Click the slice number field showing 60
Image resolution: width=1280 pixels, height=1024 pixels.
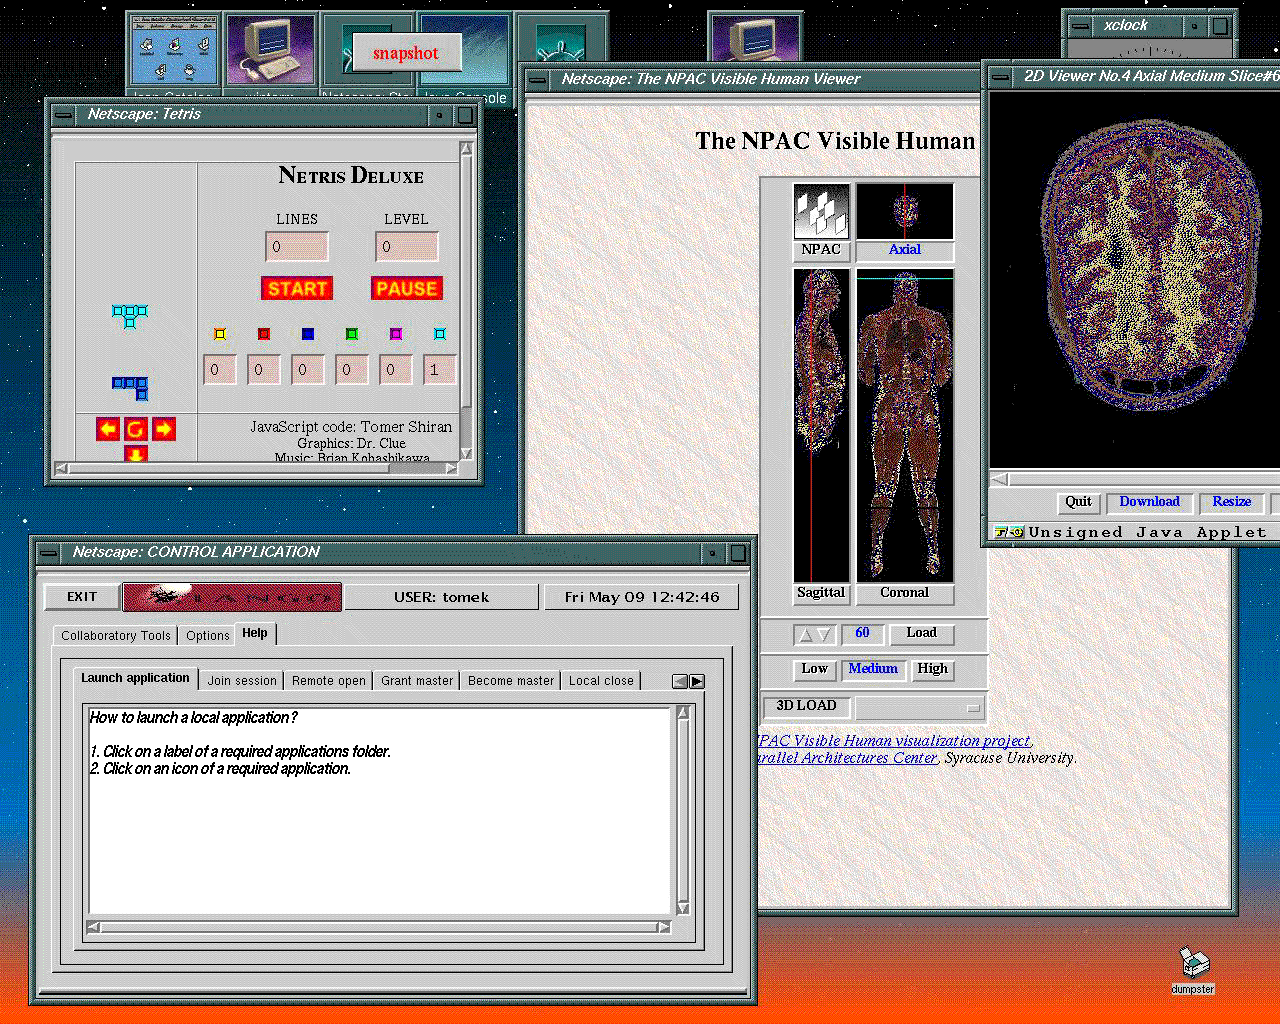[862, 633]
